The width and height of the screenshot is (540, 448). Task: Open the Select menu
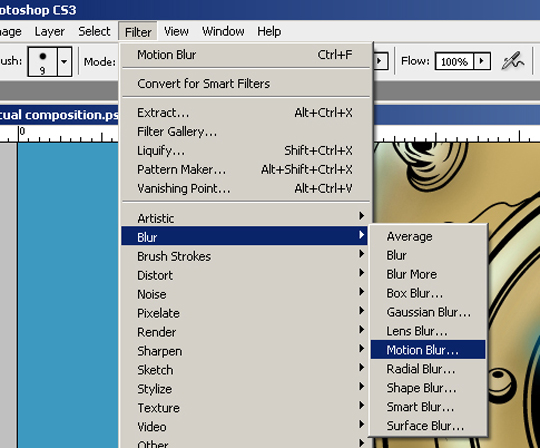click(x=94, y=32)
